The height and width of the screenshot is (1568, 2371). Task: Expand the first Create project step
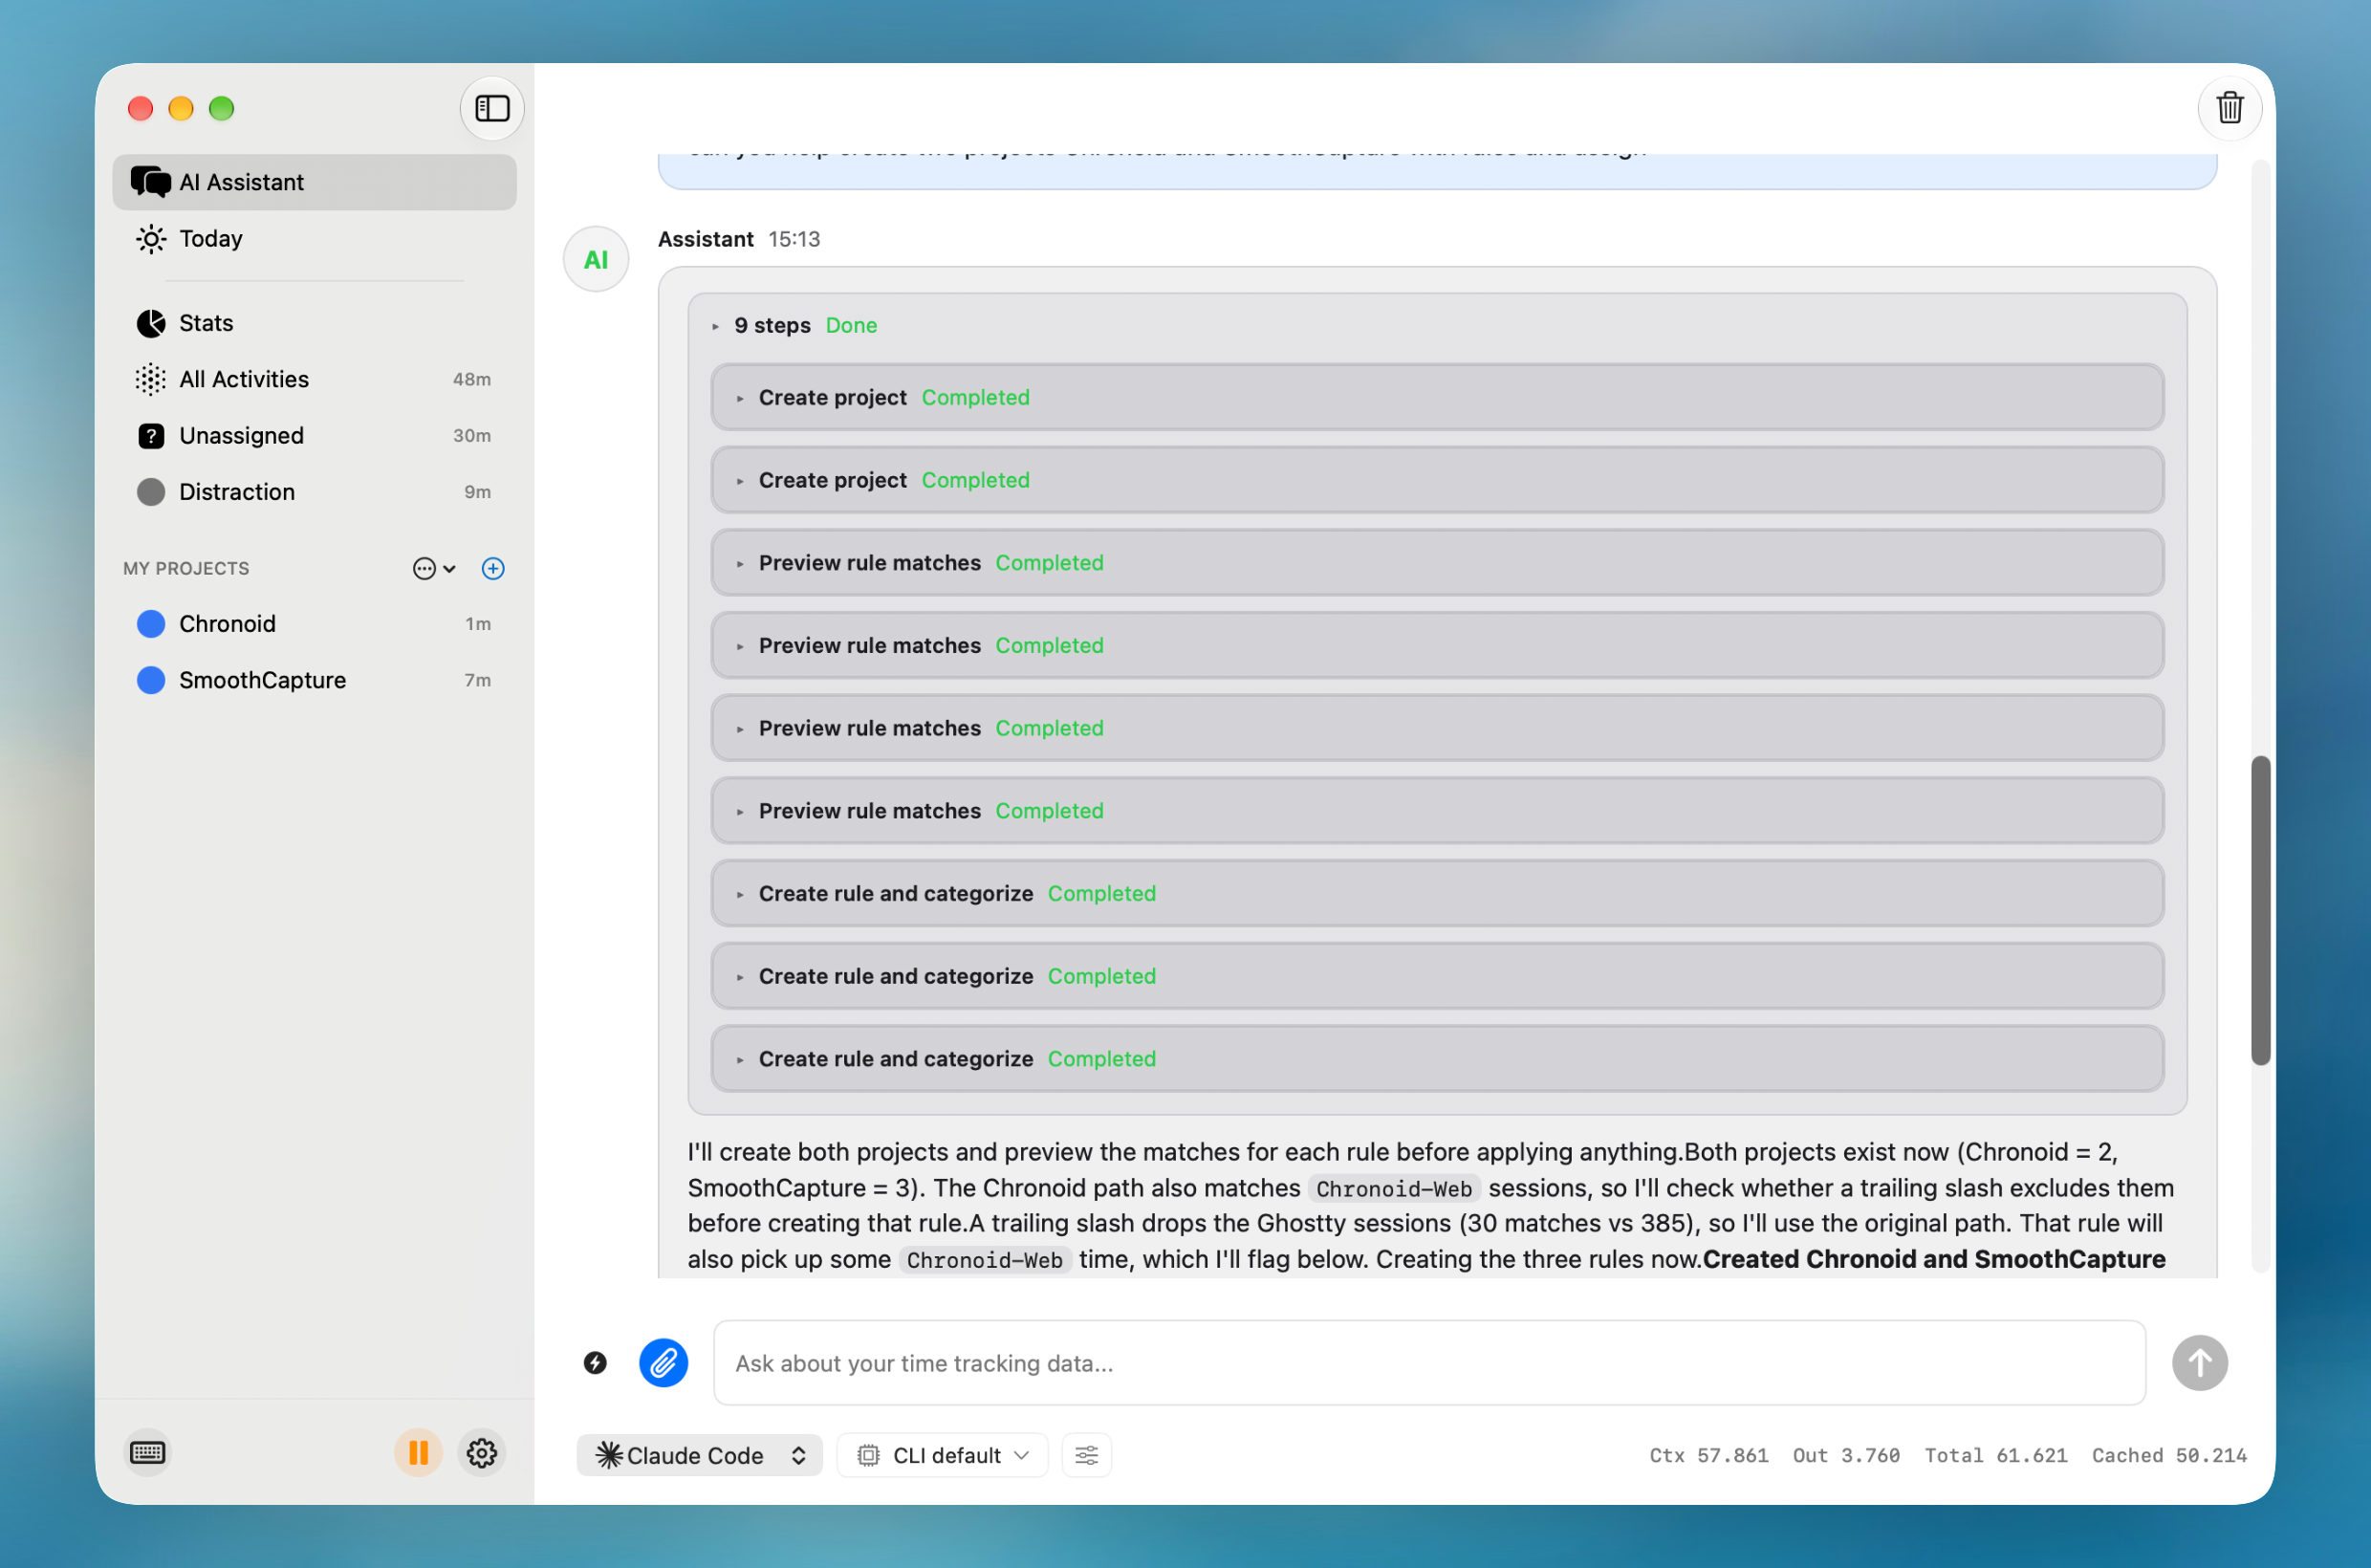[1437, 398]
